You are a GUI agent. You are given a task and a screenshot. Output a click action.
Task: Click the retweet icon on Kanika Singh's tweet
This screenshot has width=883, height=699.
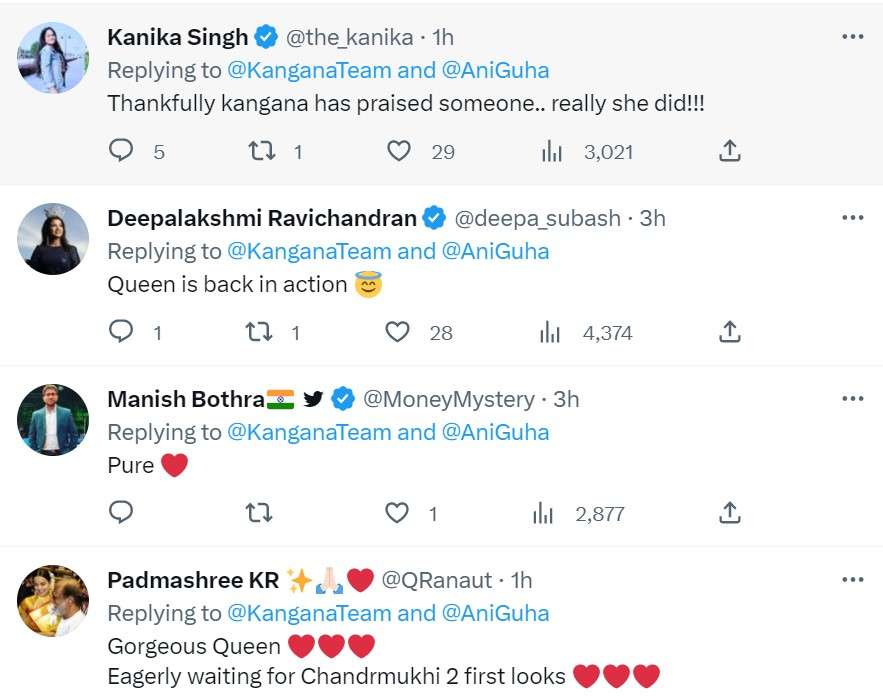click(x=260, y=151)
